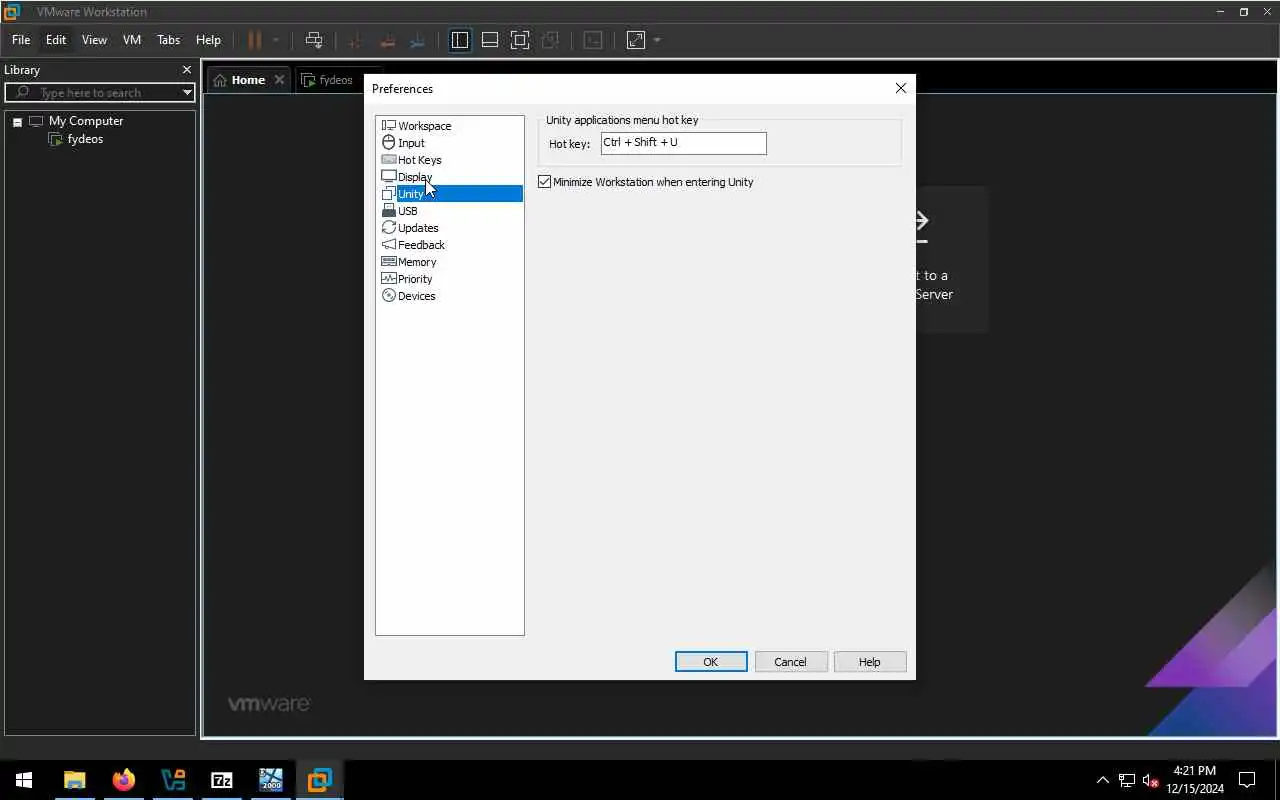
Task: Select Hot Keys in the Preferences list
Action: point(419,160)
